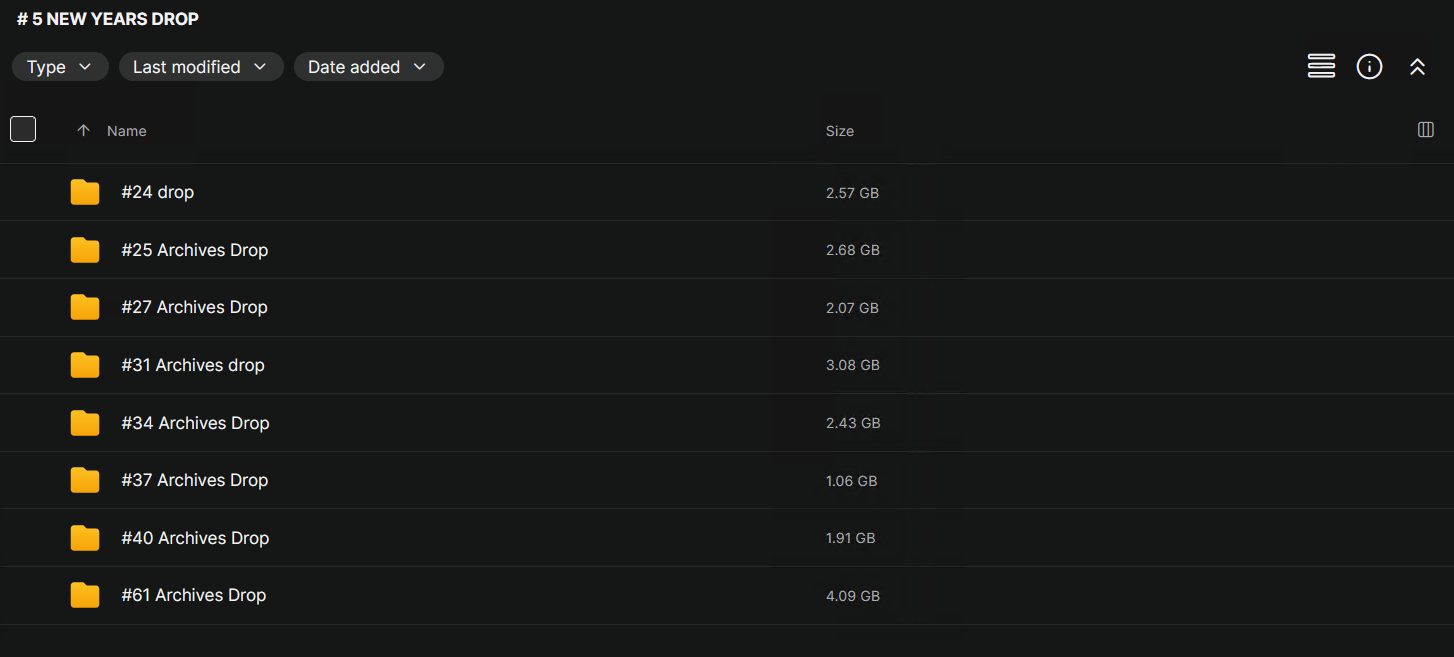Click the #61 Archives Drop folder icon

pos(85,595)
